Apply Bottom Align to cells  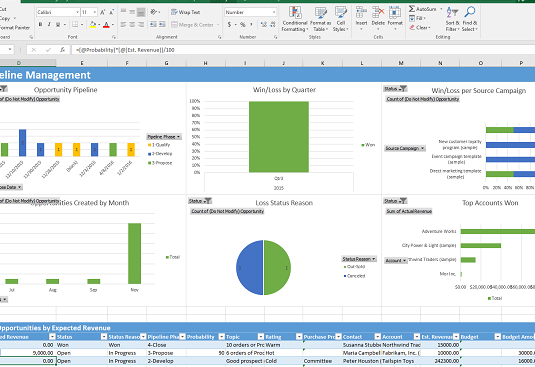pyautogui.click(x=141, y=12)
